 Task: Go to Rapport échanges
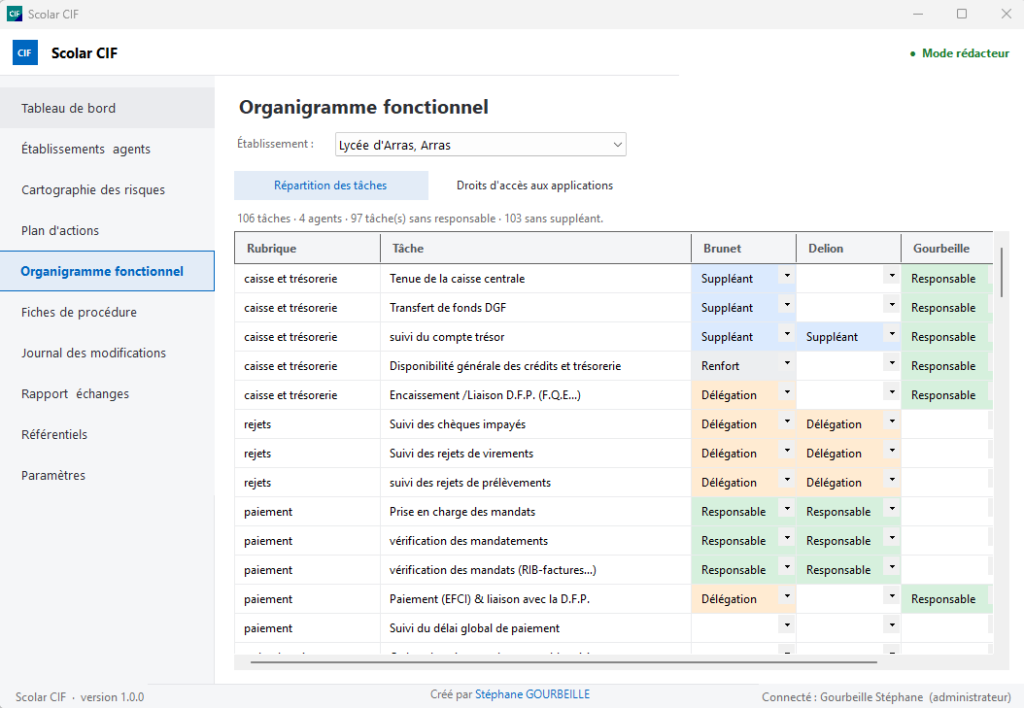(x=107, y=394)
